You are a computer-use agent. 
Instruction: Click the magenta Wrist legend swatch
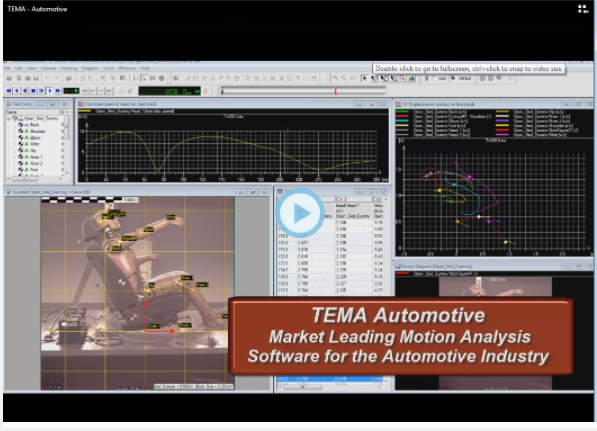(x=502, y=134)
